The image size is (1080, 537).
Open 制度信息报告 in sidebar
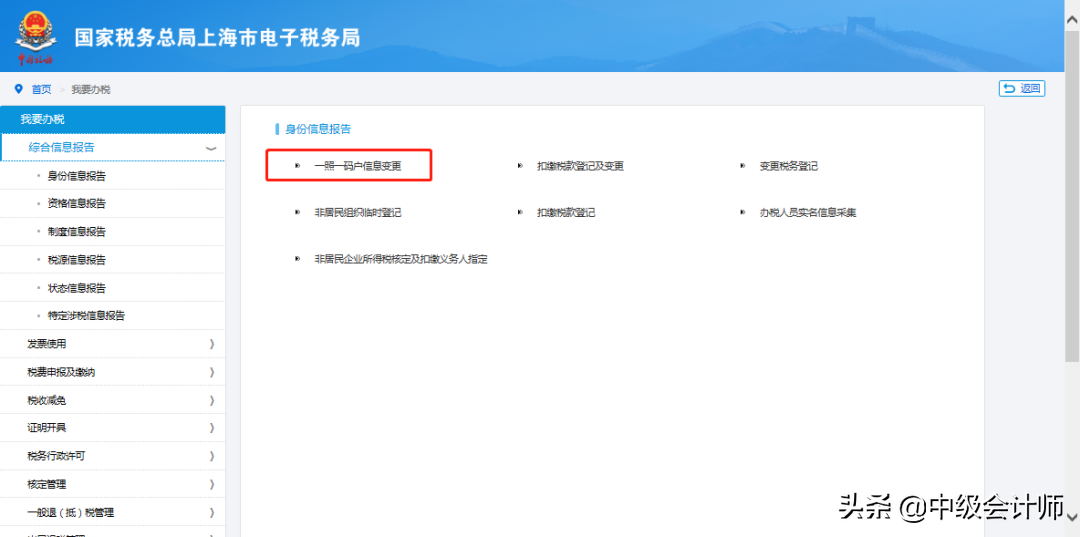[76, 232]
